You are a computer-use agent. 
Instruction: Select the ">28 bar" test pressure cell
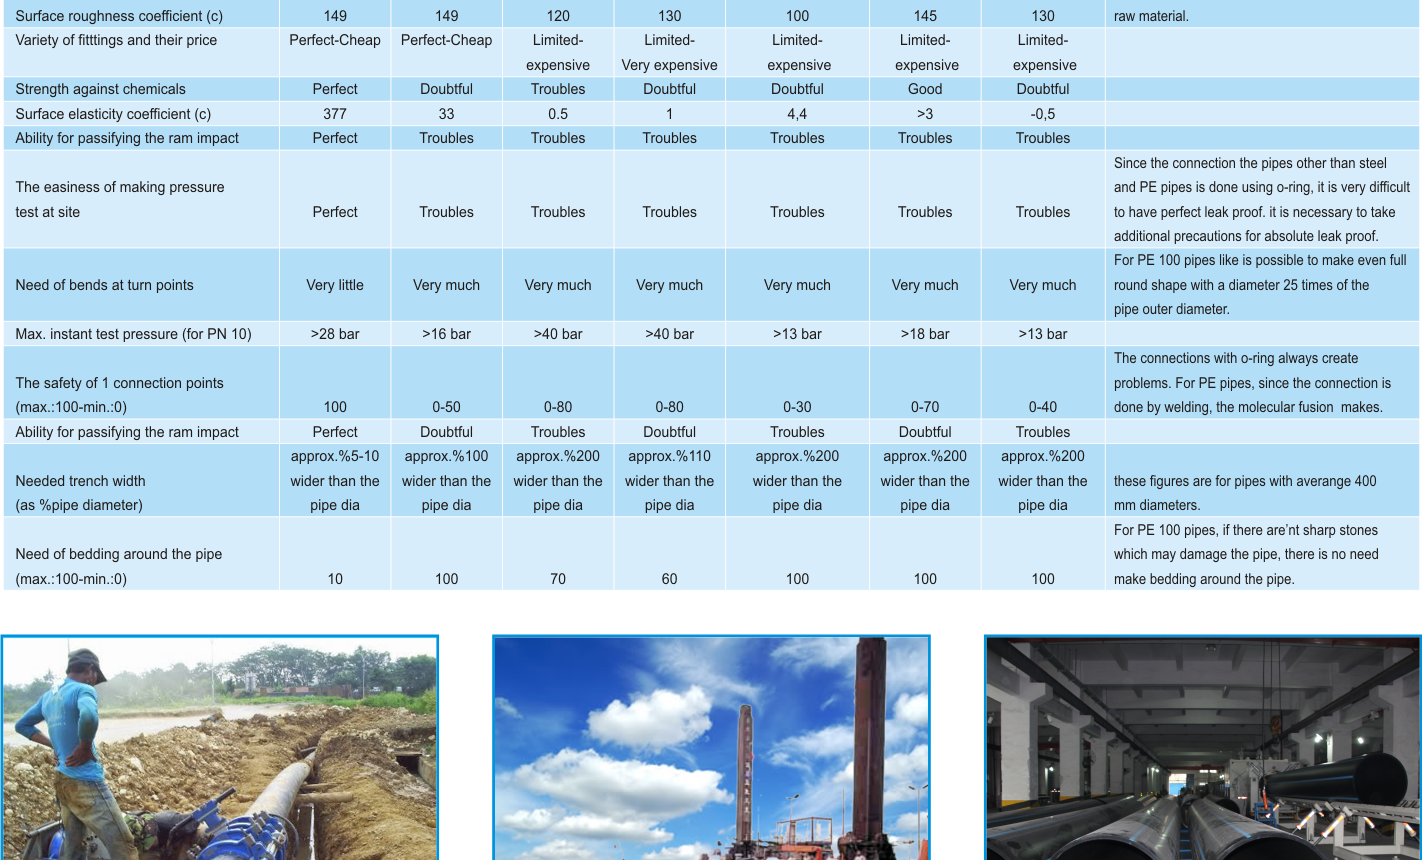tap(335, 334)
